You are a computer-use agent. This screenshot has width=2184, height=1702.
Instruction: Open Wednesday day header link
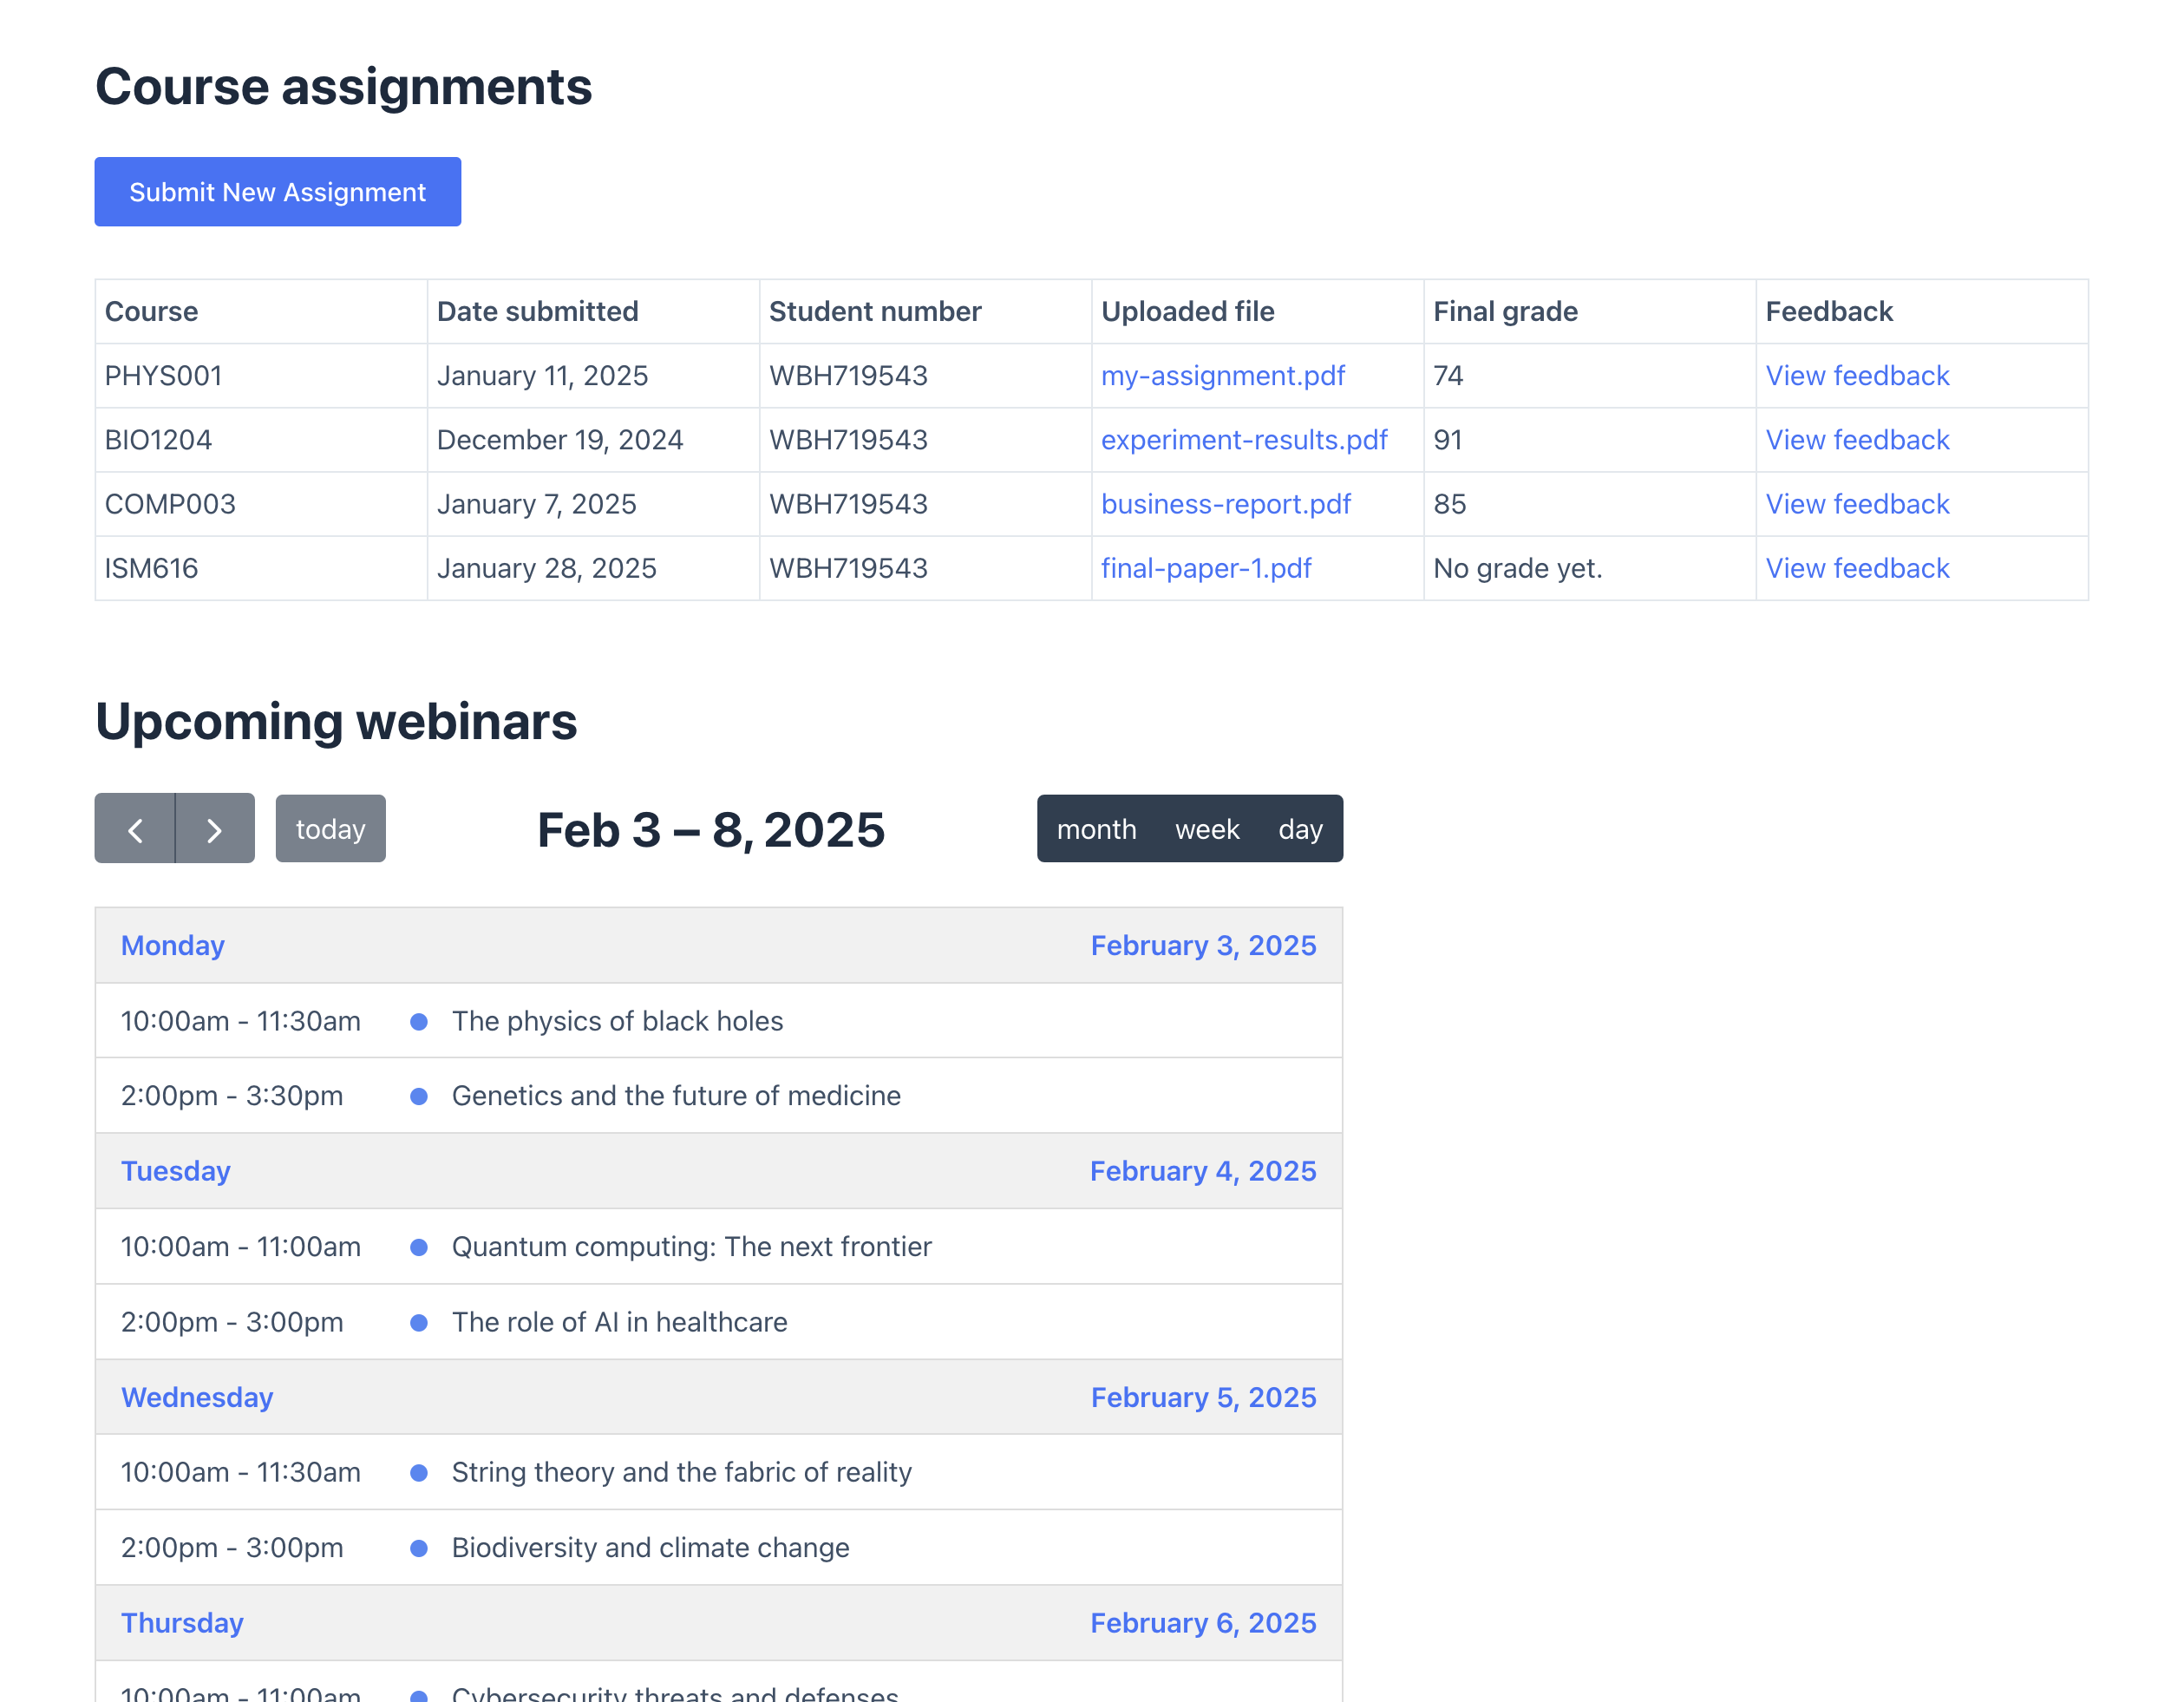click(197, 1397)
